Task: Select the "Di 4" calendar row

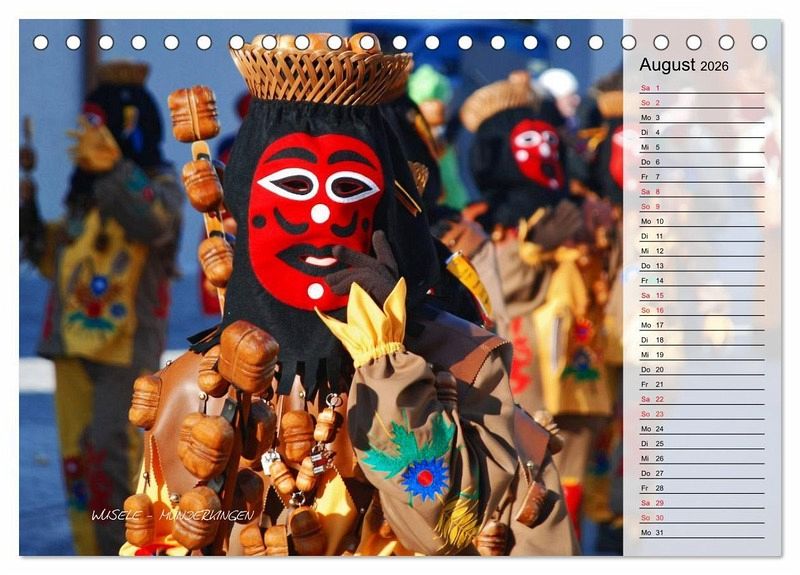Action: (702, 132)
